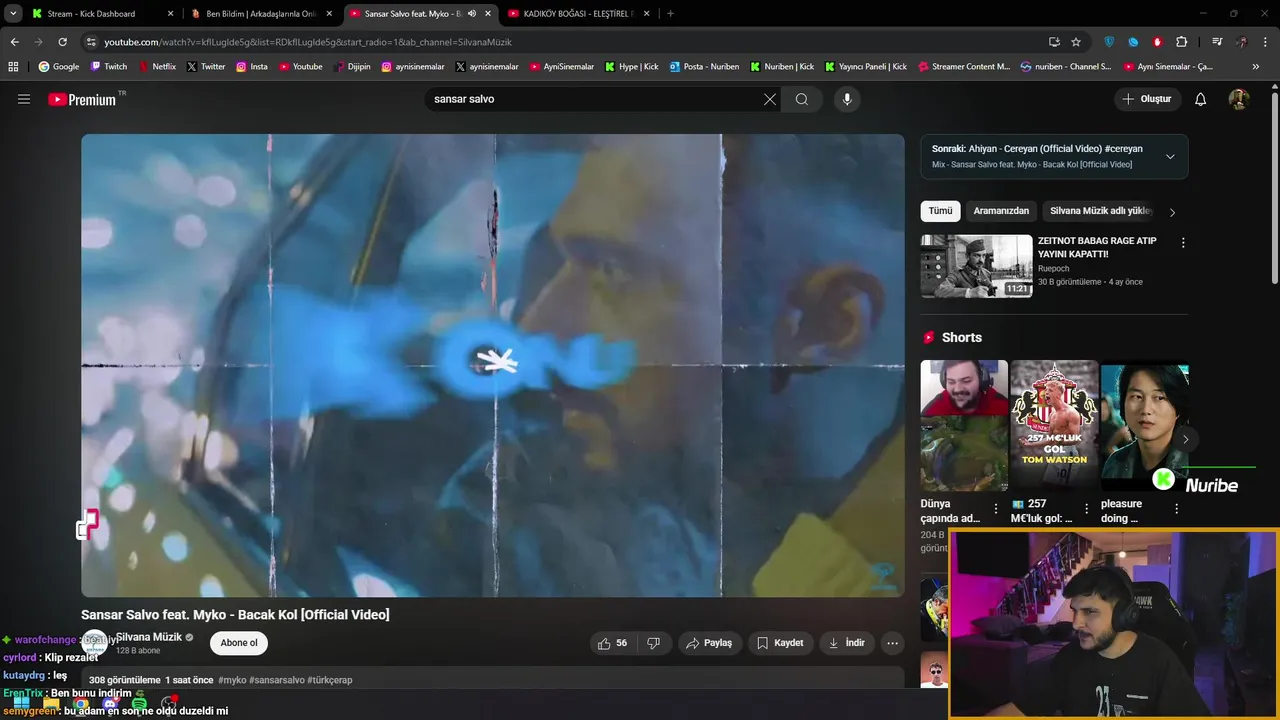Viewport: 1280px width, 720px height.
Task: Open Netflix bookmark
Action: pyautogui.click(x=157, y=67)
